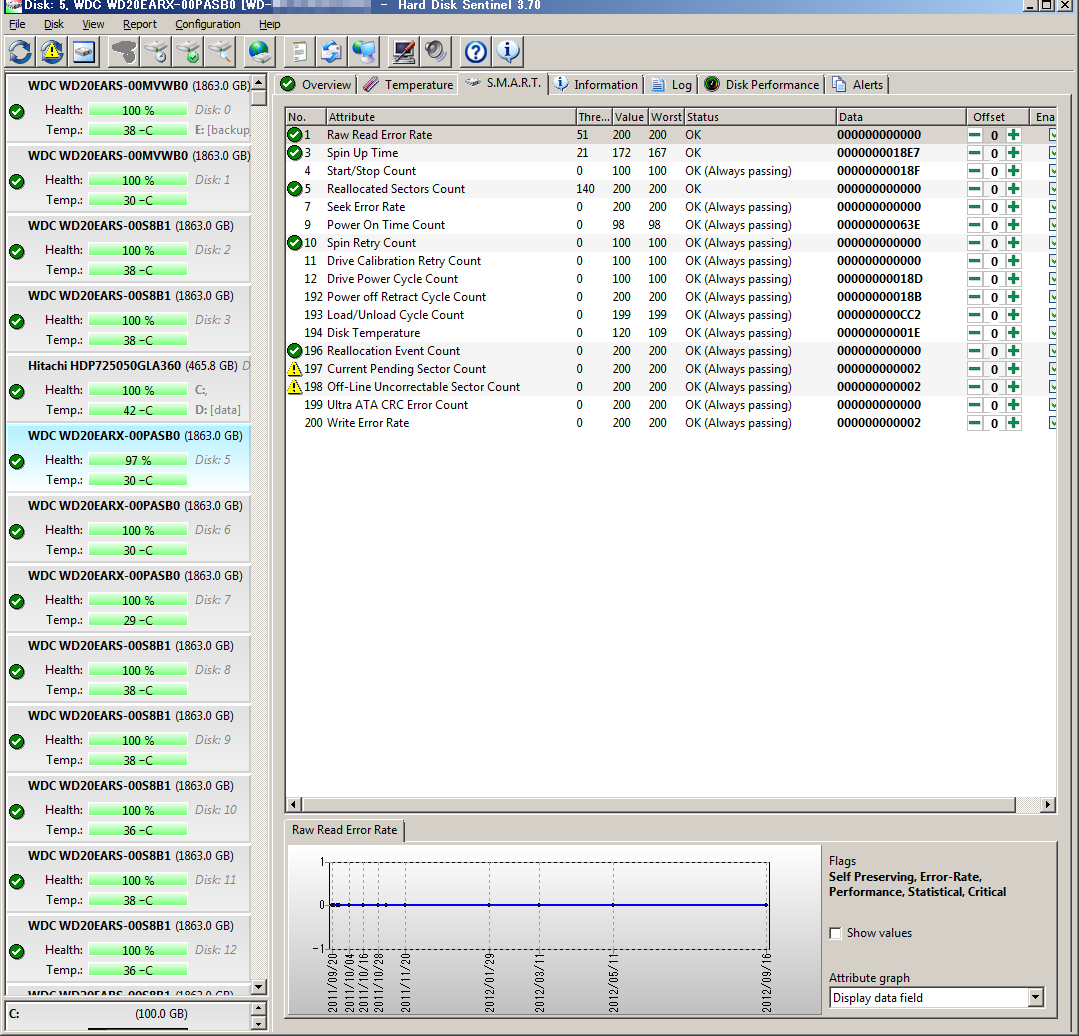Viewport: 1079px width, 1036px height.
Task: Open the Attribute graph dropdown
Action: pyautogui.click(x=1036, y=997)
